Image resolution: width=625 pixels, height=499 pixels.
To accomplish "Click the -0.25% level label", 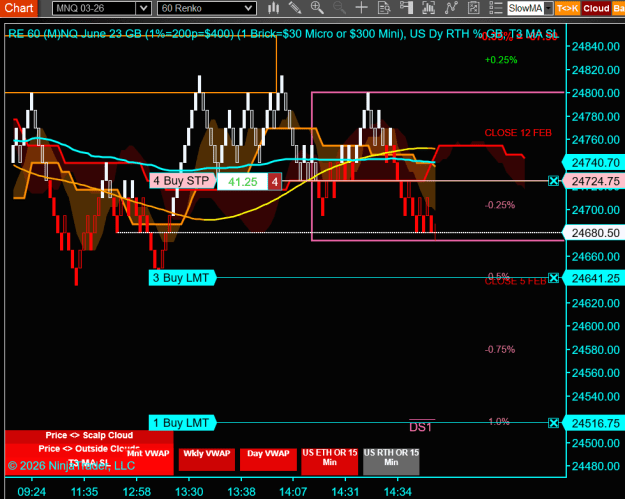I will click(500, 205).
